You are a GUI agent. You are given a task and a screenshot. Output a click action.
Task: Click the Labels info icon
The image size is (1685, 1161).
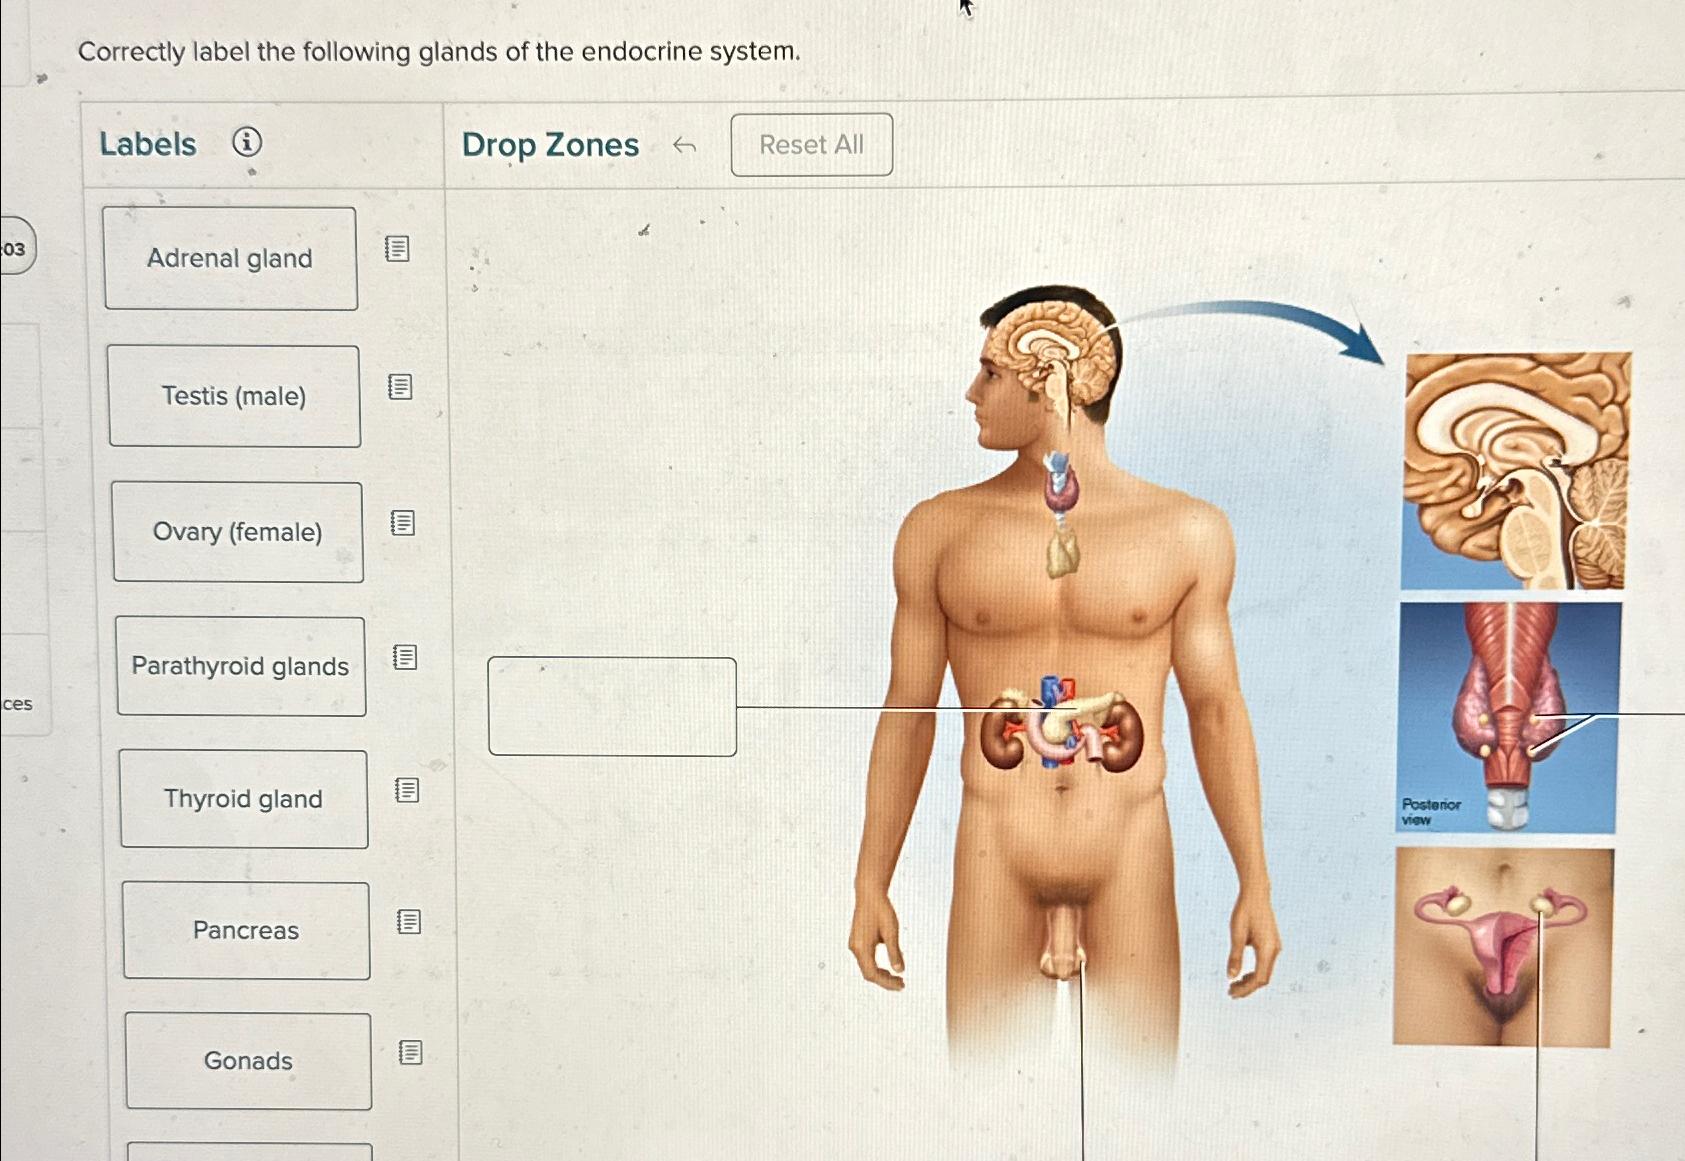pyautogui.click(x=247, y=142)
